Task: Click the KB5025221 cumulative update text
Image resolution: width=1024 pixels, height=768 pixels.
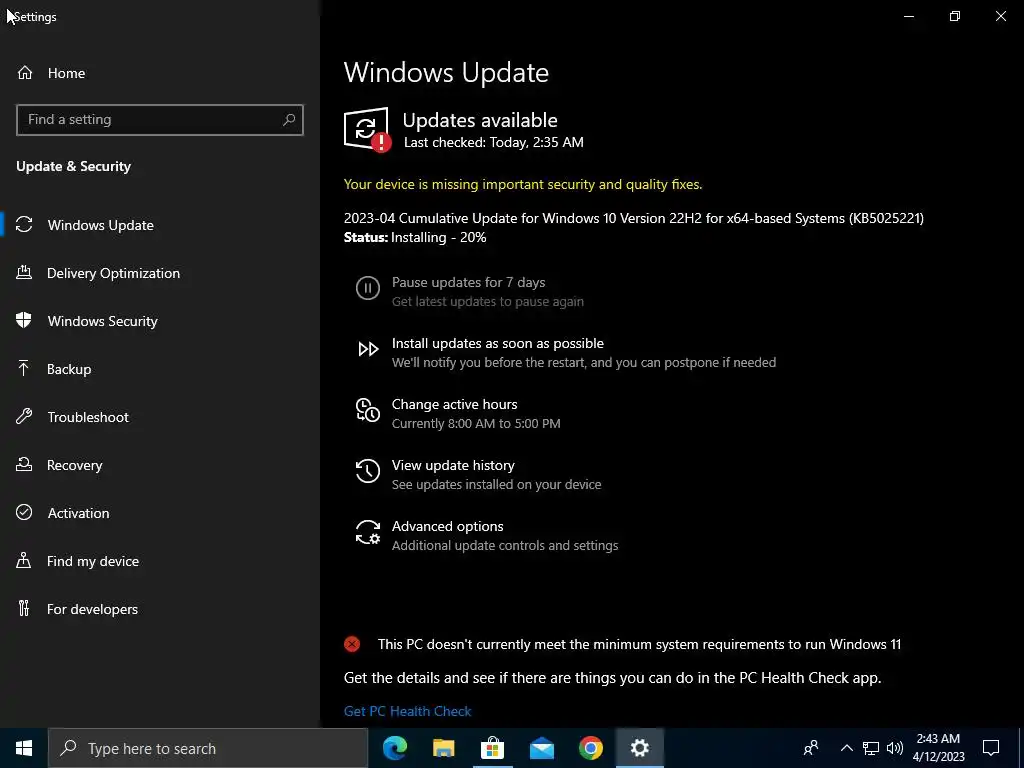Action: click(633, 218)
